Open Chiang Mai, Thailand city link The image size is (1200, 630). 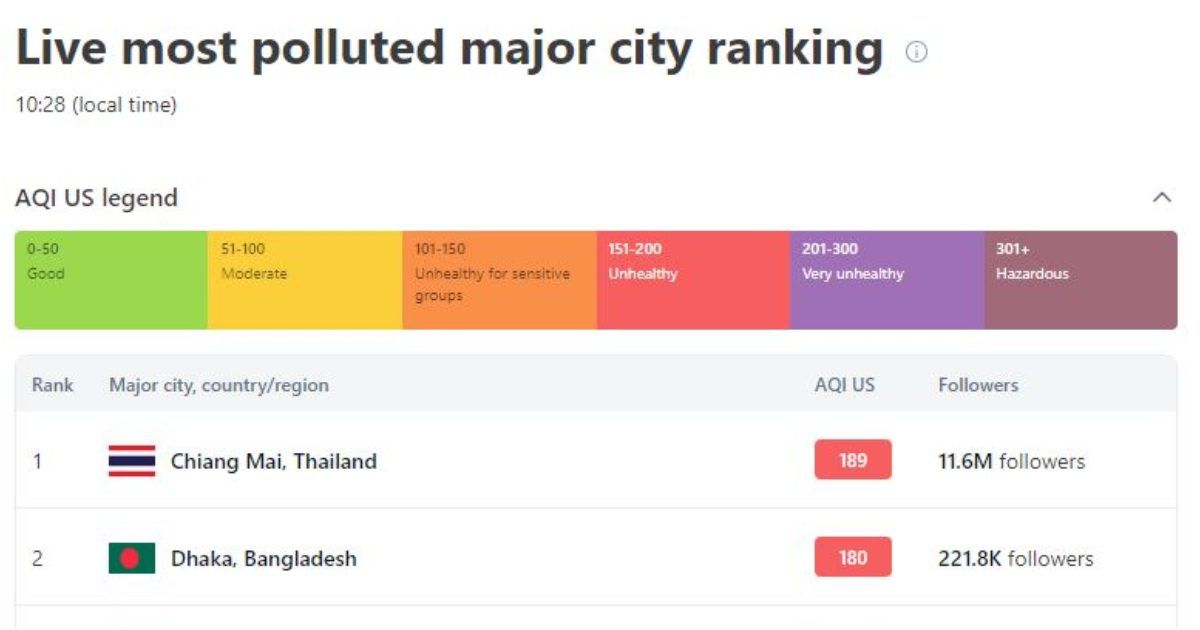(274, 461)
